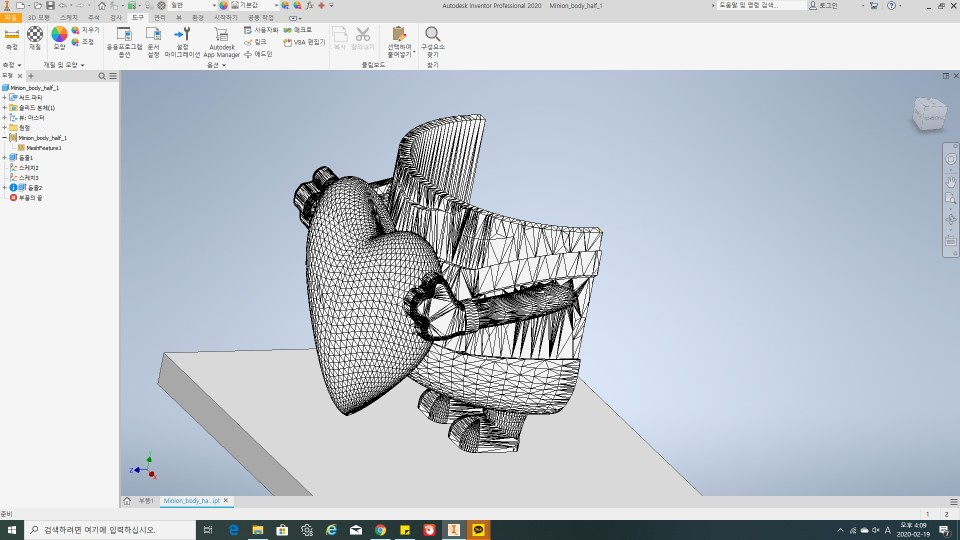Open the VBA 편집기 (VBA Editor)
This screenshot has width=960, height=540.
[304, 42]
